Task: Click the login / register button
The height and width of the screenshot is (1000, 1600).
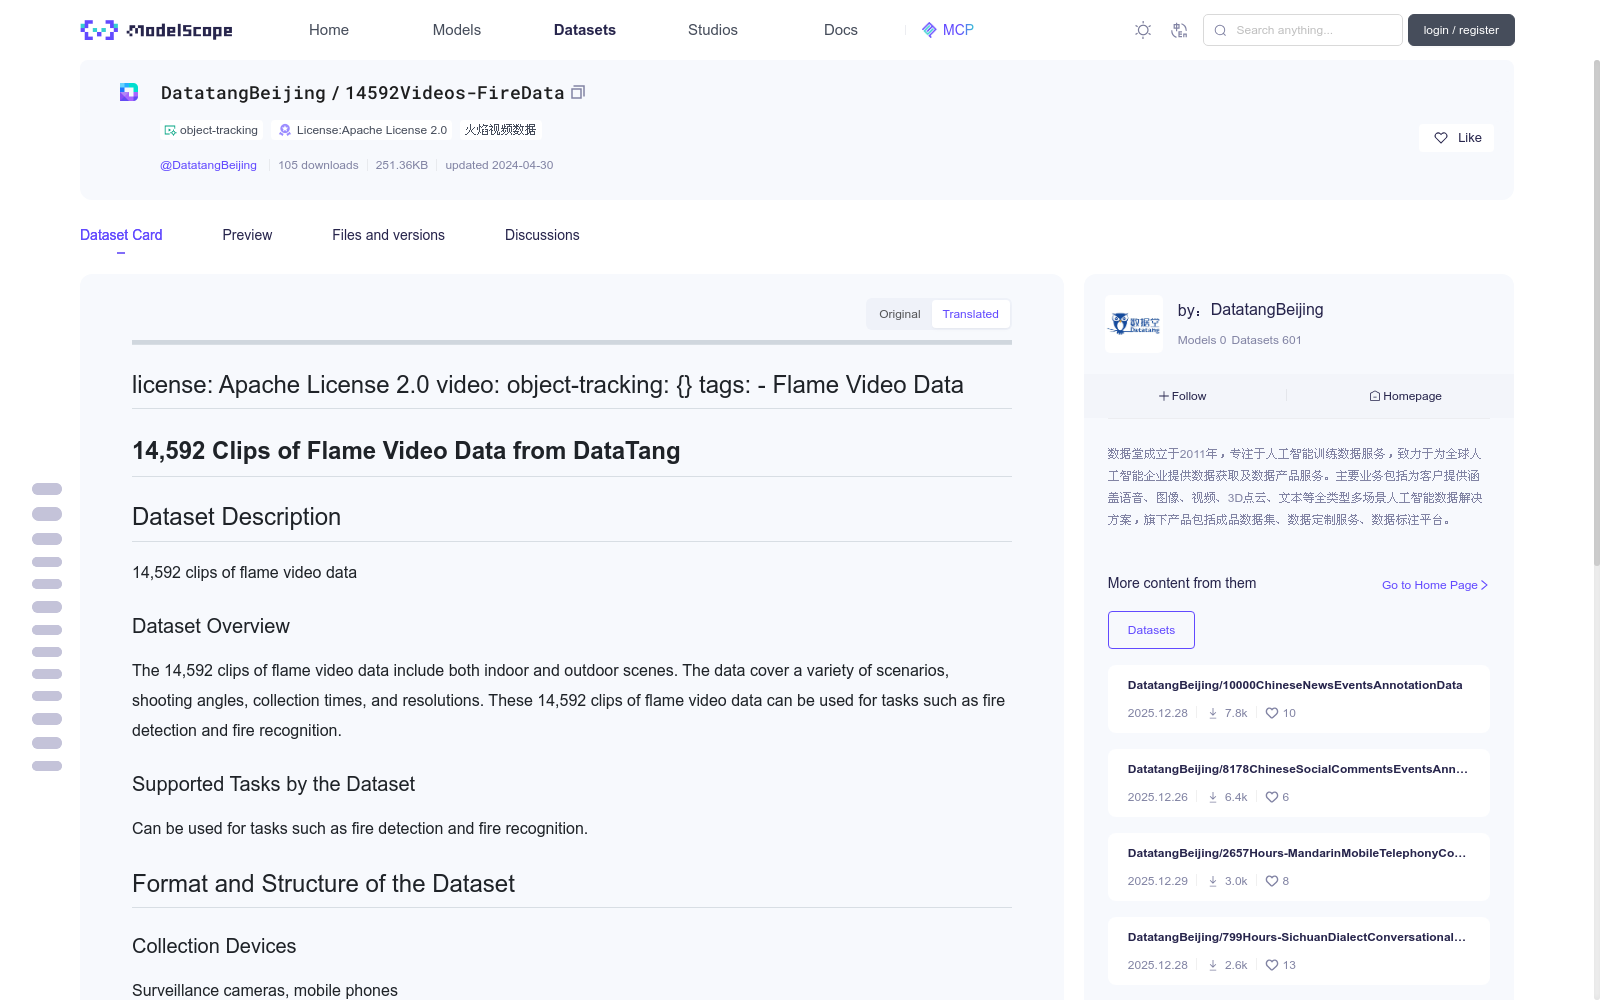Action: 1461,30
